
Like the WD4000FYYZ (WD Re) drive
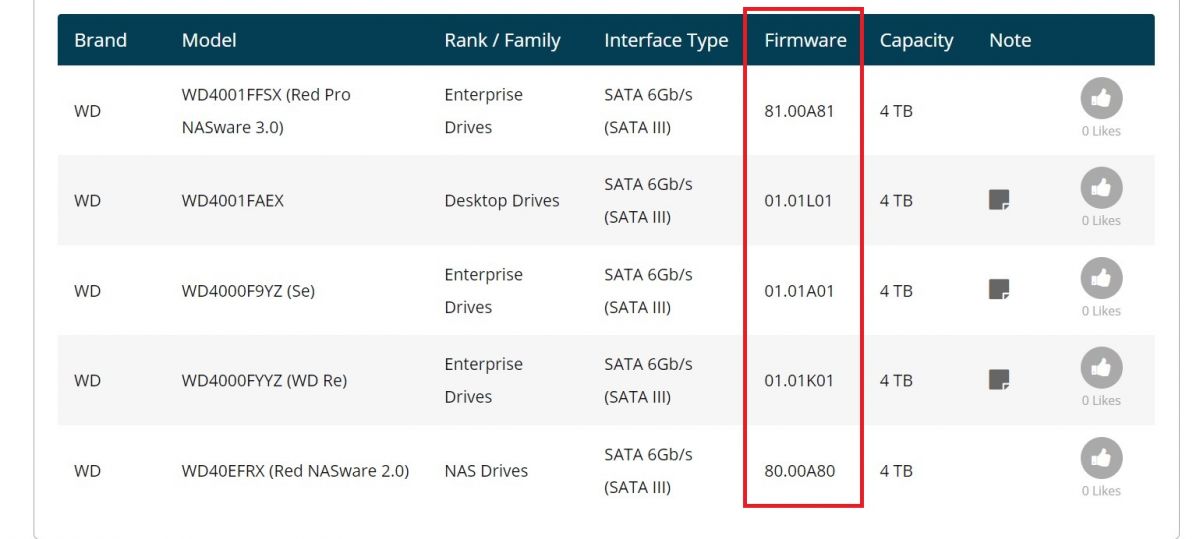pos(1101,368)
